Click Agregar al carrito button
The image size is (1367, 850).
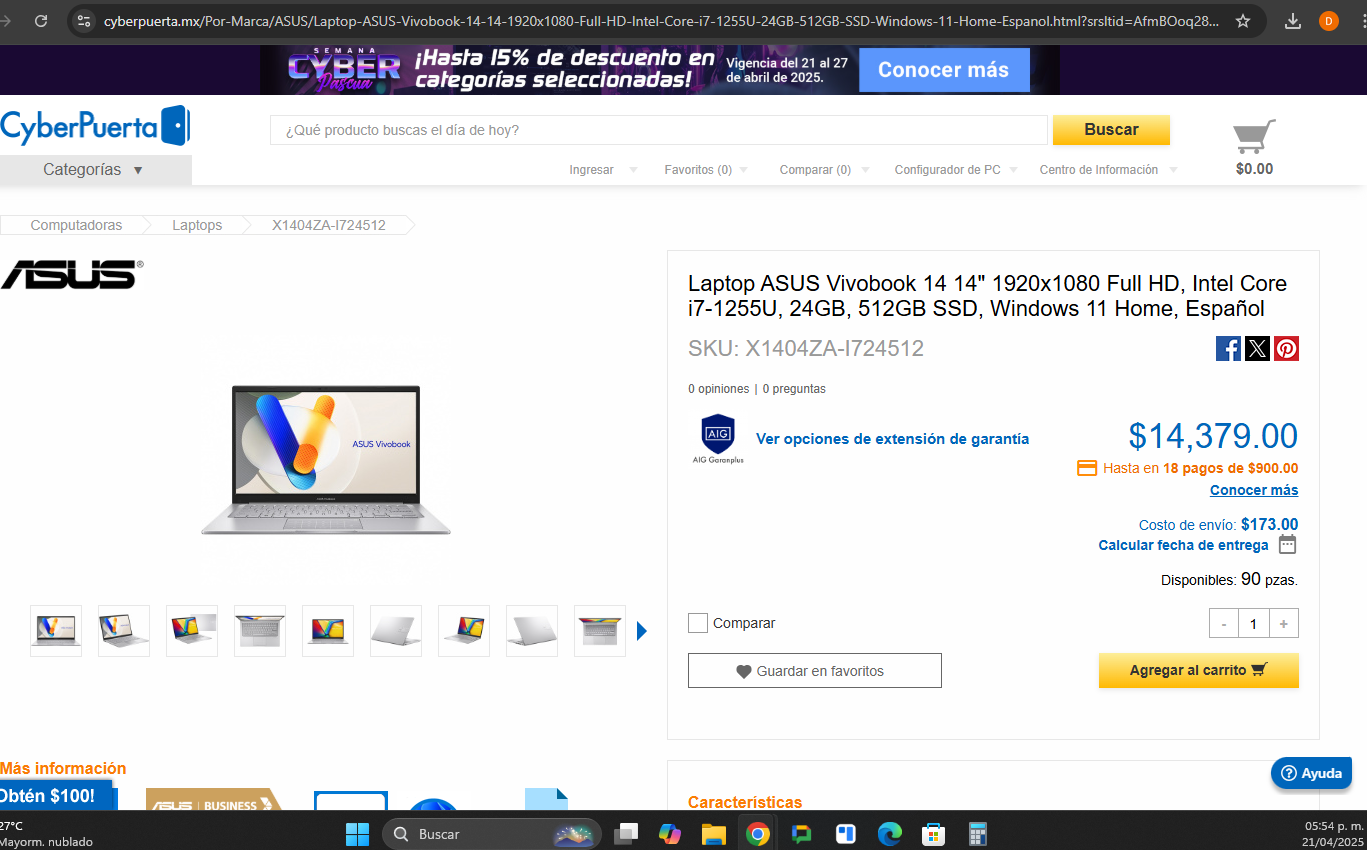(x=1198, y=671)
